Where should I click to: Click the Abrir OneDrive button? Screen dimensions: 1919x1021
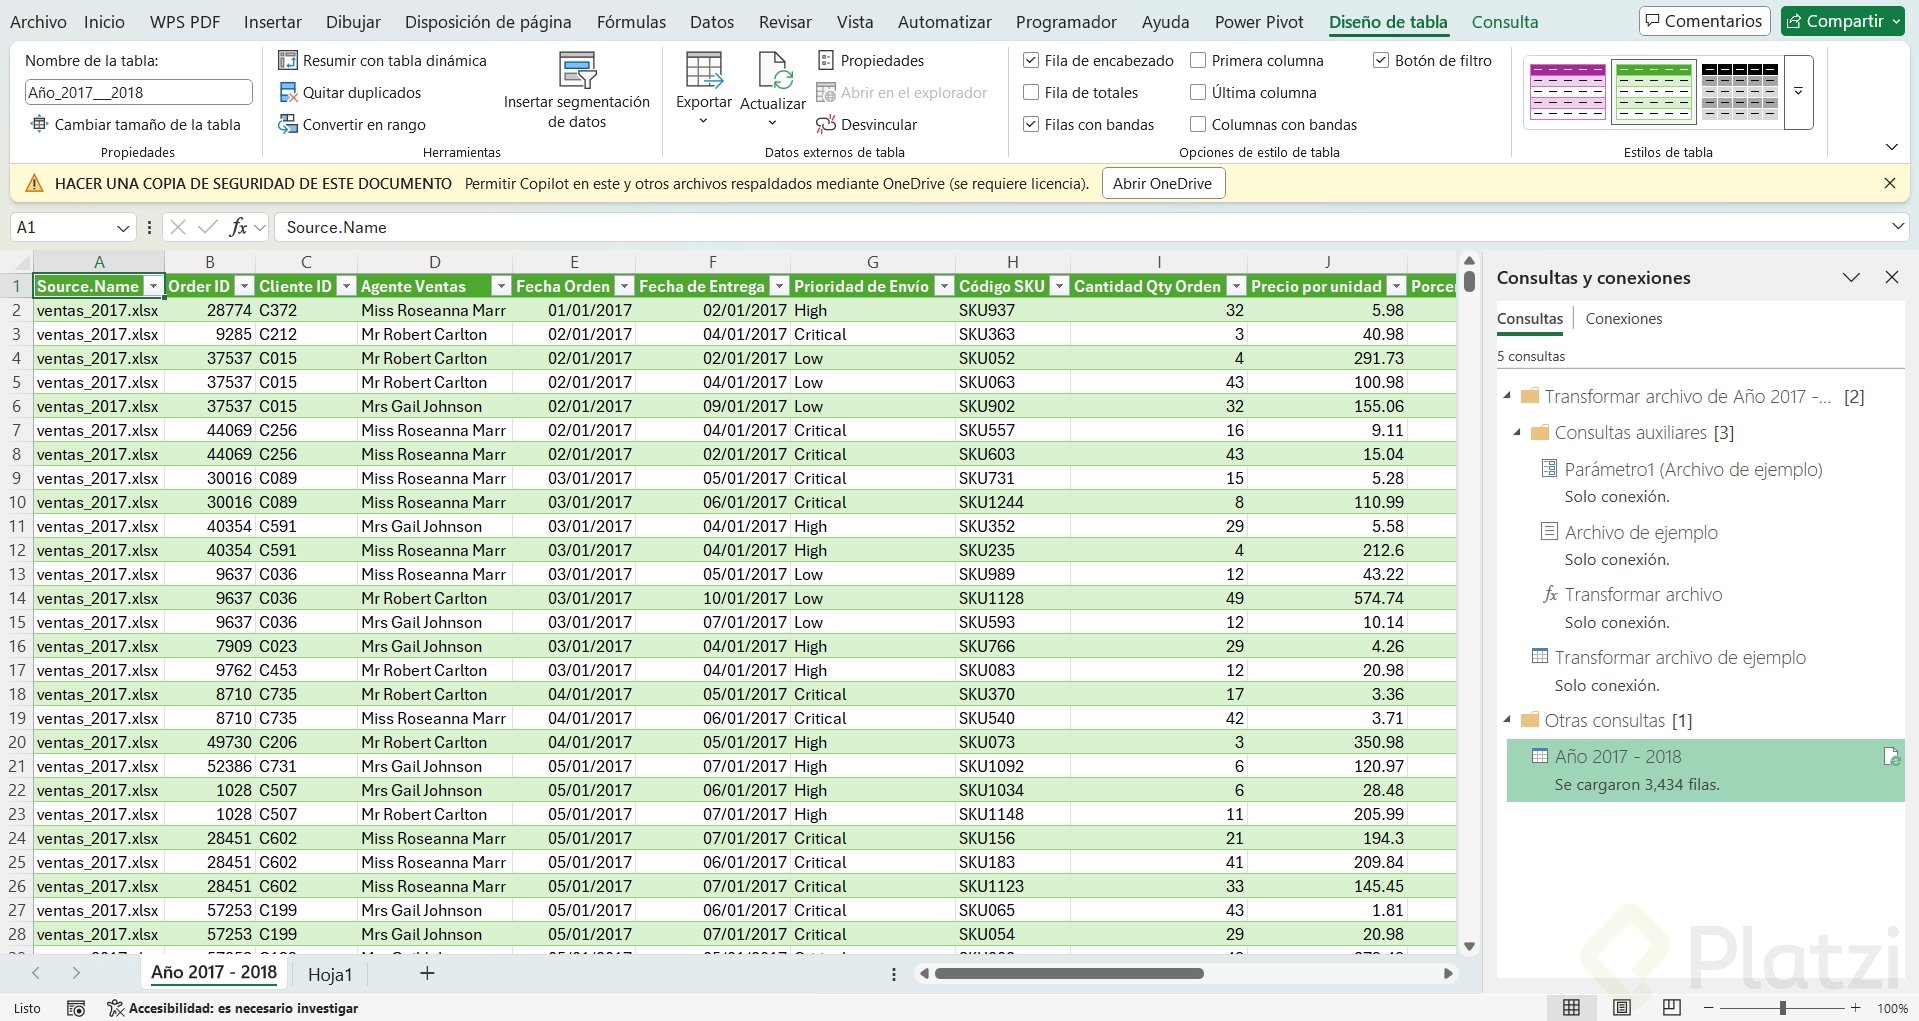[x=1162, y=184]
